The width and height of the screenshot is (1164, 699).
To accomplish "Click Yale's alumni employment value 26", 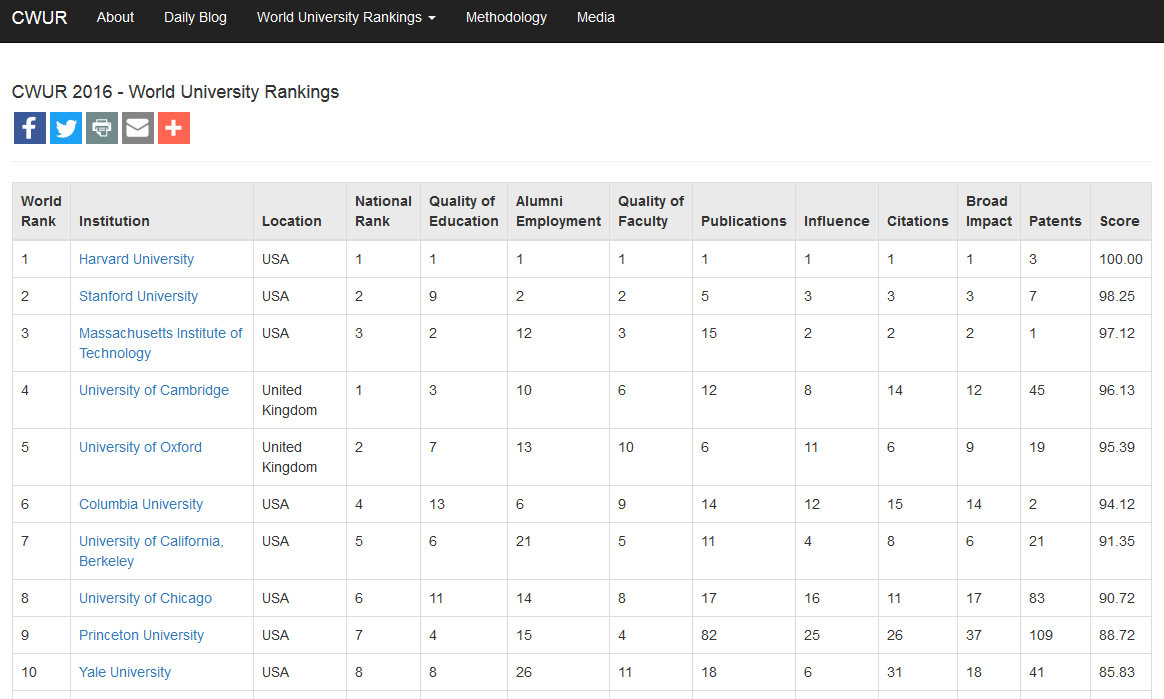I will click(524, 672).
